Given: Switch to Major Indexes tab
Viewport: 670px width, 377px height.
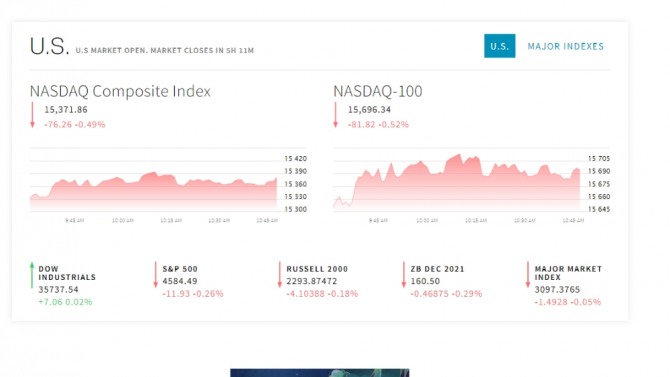Looking at the screenshot, I should click(565, 46).
